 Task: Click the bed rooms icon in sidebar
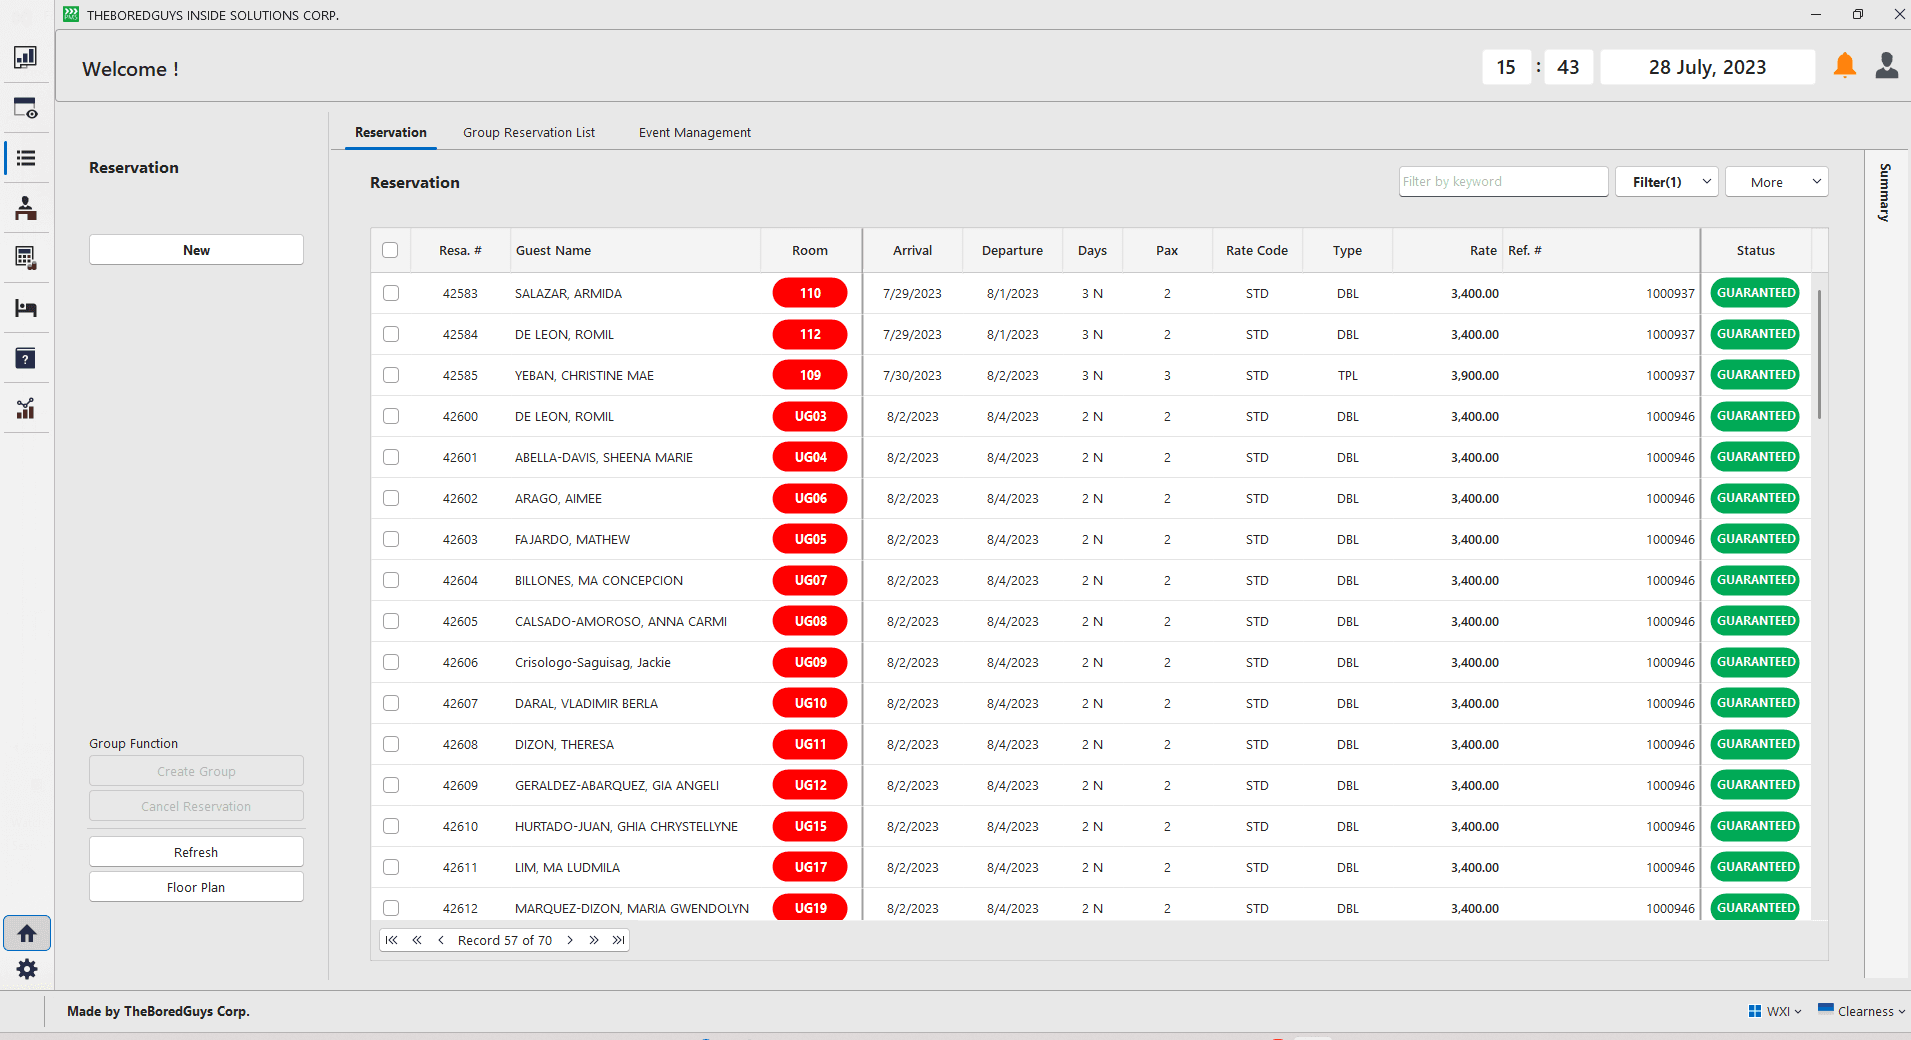coord(26,308)
